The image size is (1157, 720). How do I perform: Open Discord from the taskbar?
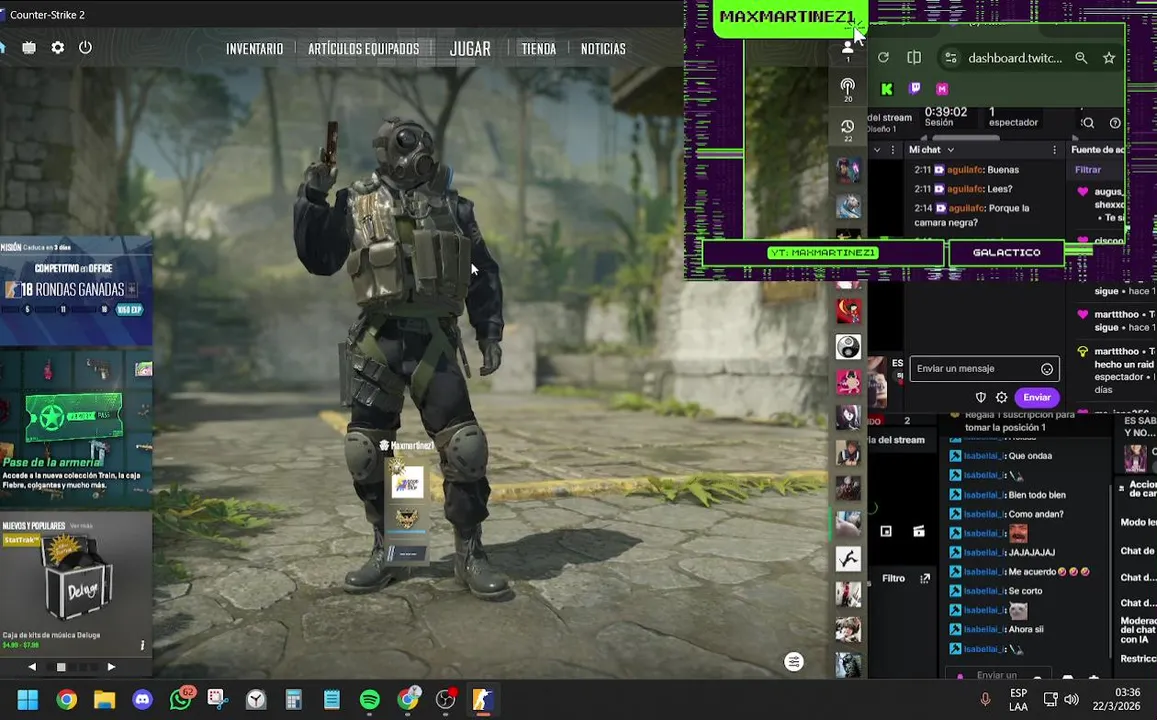coord(142,699)
